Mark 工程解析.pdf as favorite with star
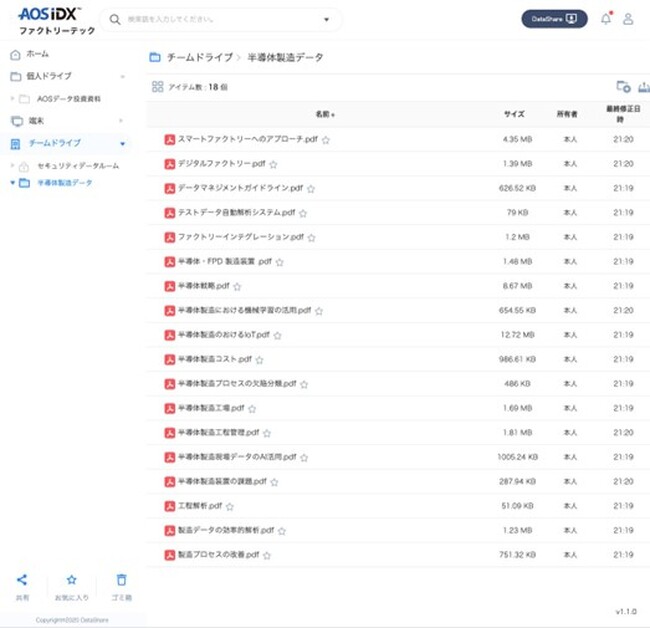This screenshot has width=650, height=628. click(230, 506)
